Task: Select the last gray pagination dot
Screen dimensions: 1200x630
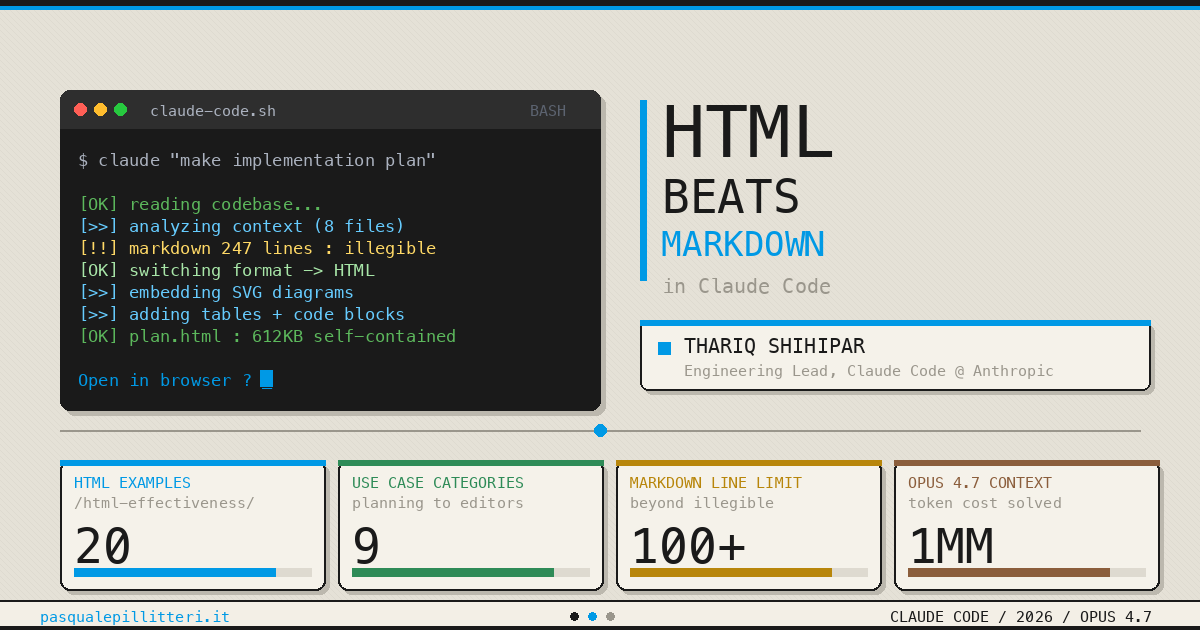Action: tap(610, 617)
